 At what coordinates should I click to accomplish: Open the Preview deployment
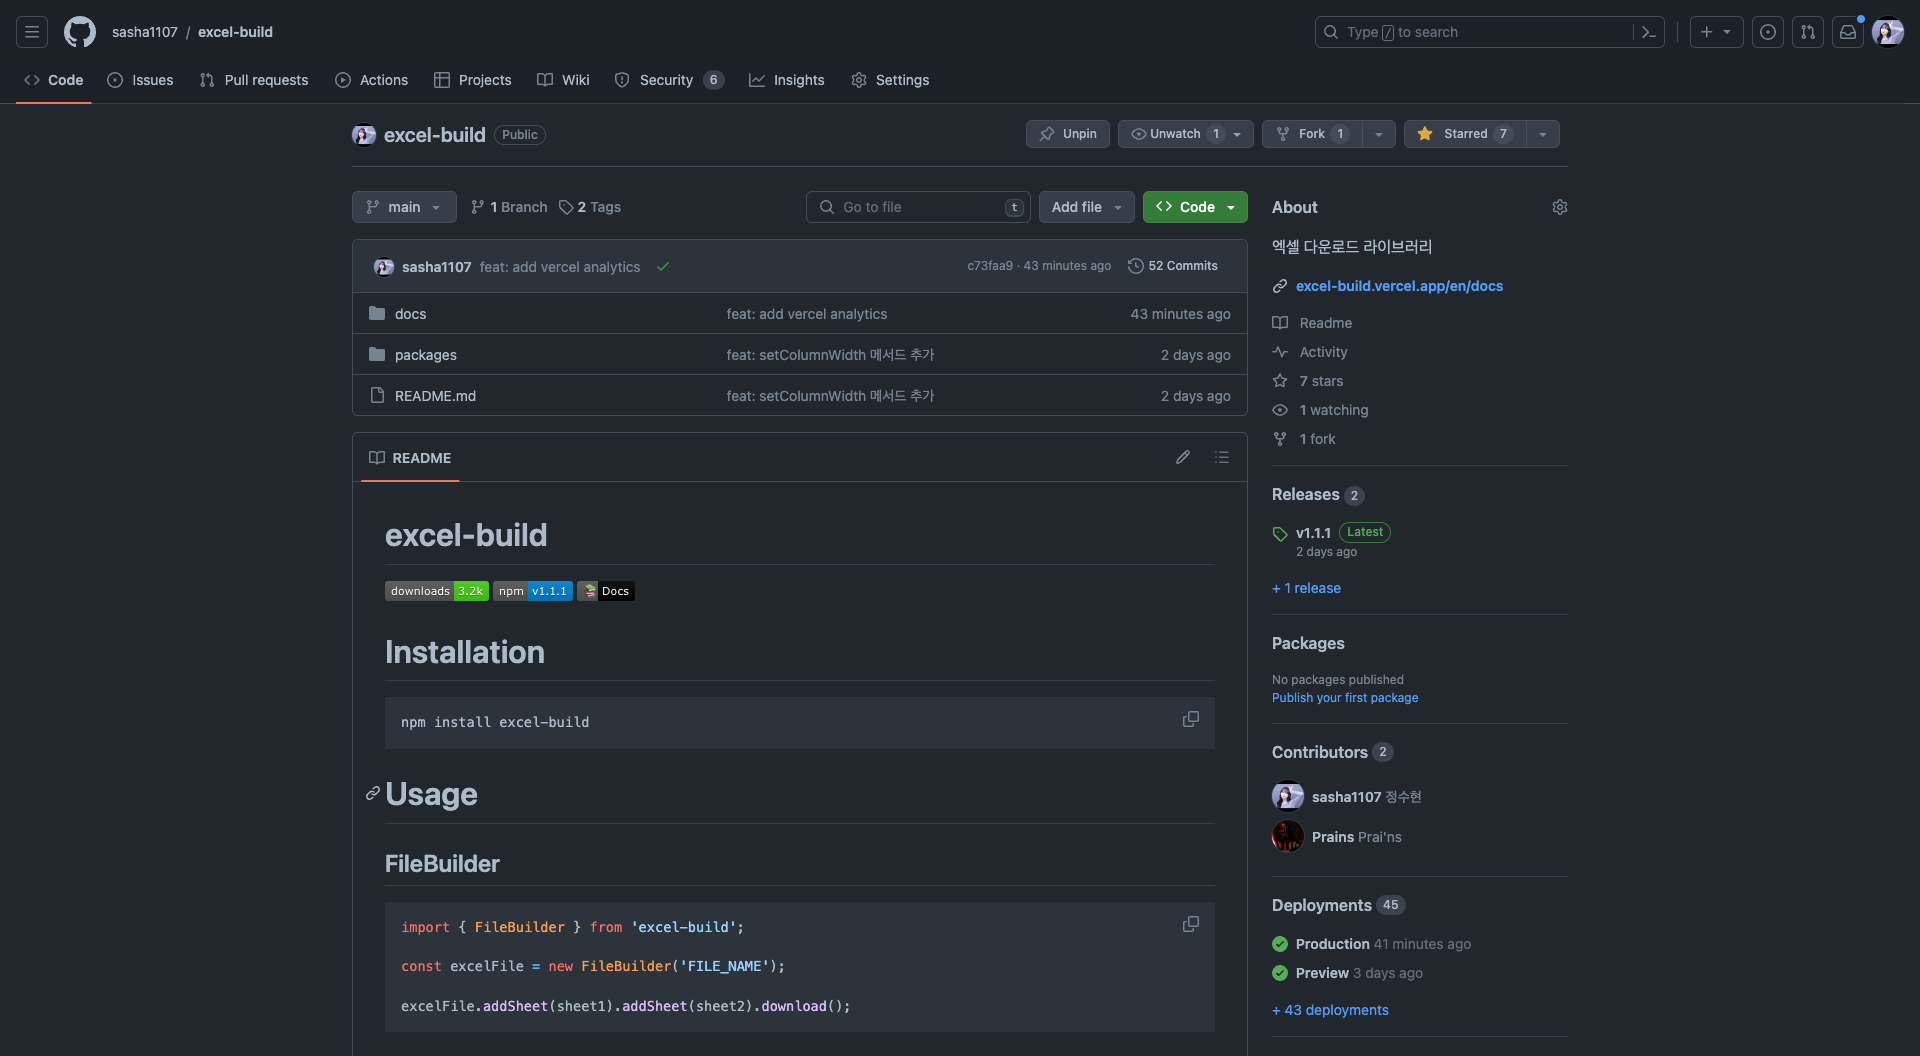(1322, 973)
